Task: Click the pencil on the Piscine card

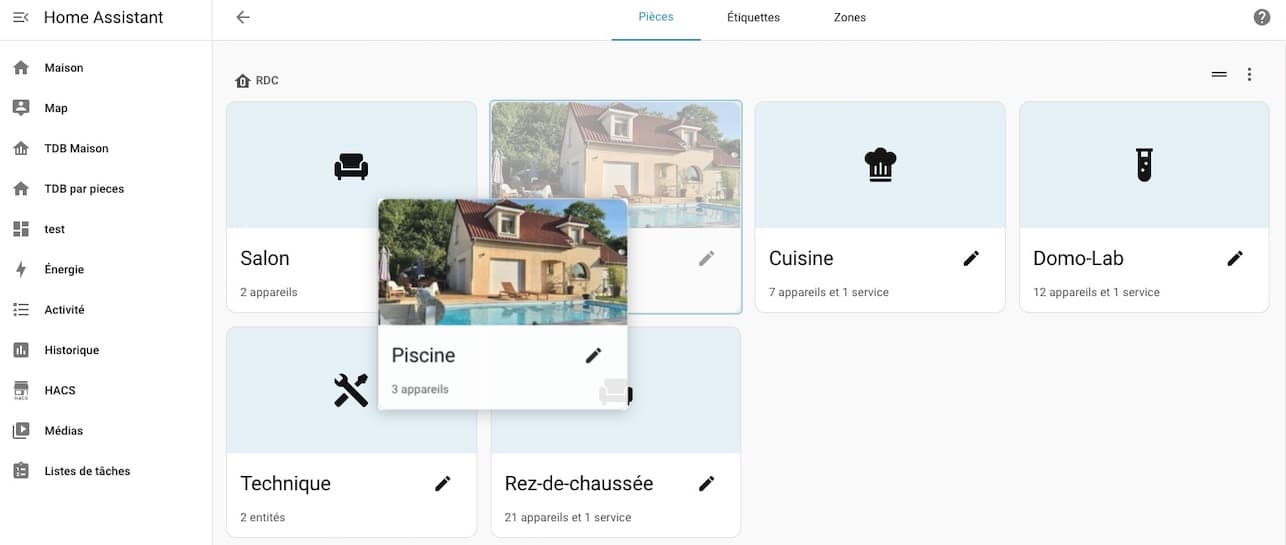Action: pos(594,355)
